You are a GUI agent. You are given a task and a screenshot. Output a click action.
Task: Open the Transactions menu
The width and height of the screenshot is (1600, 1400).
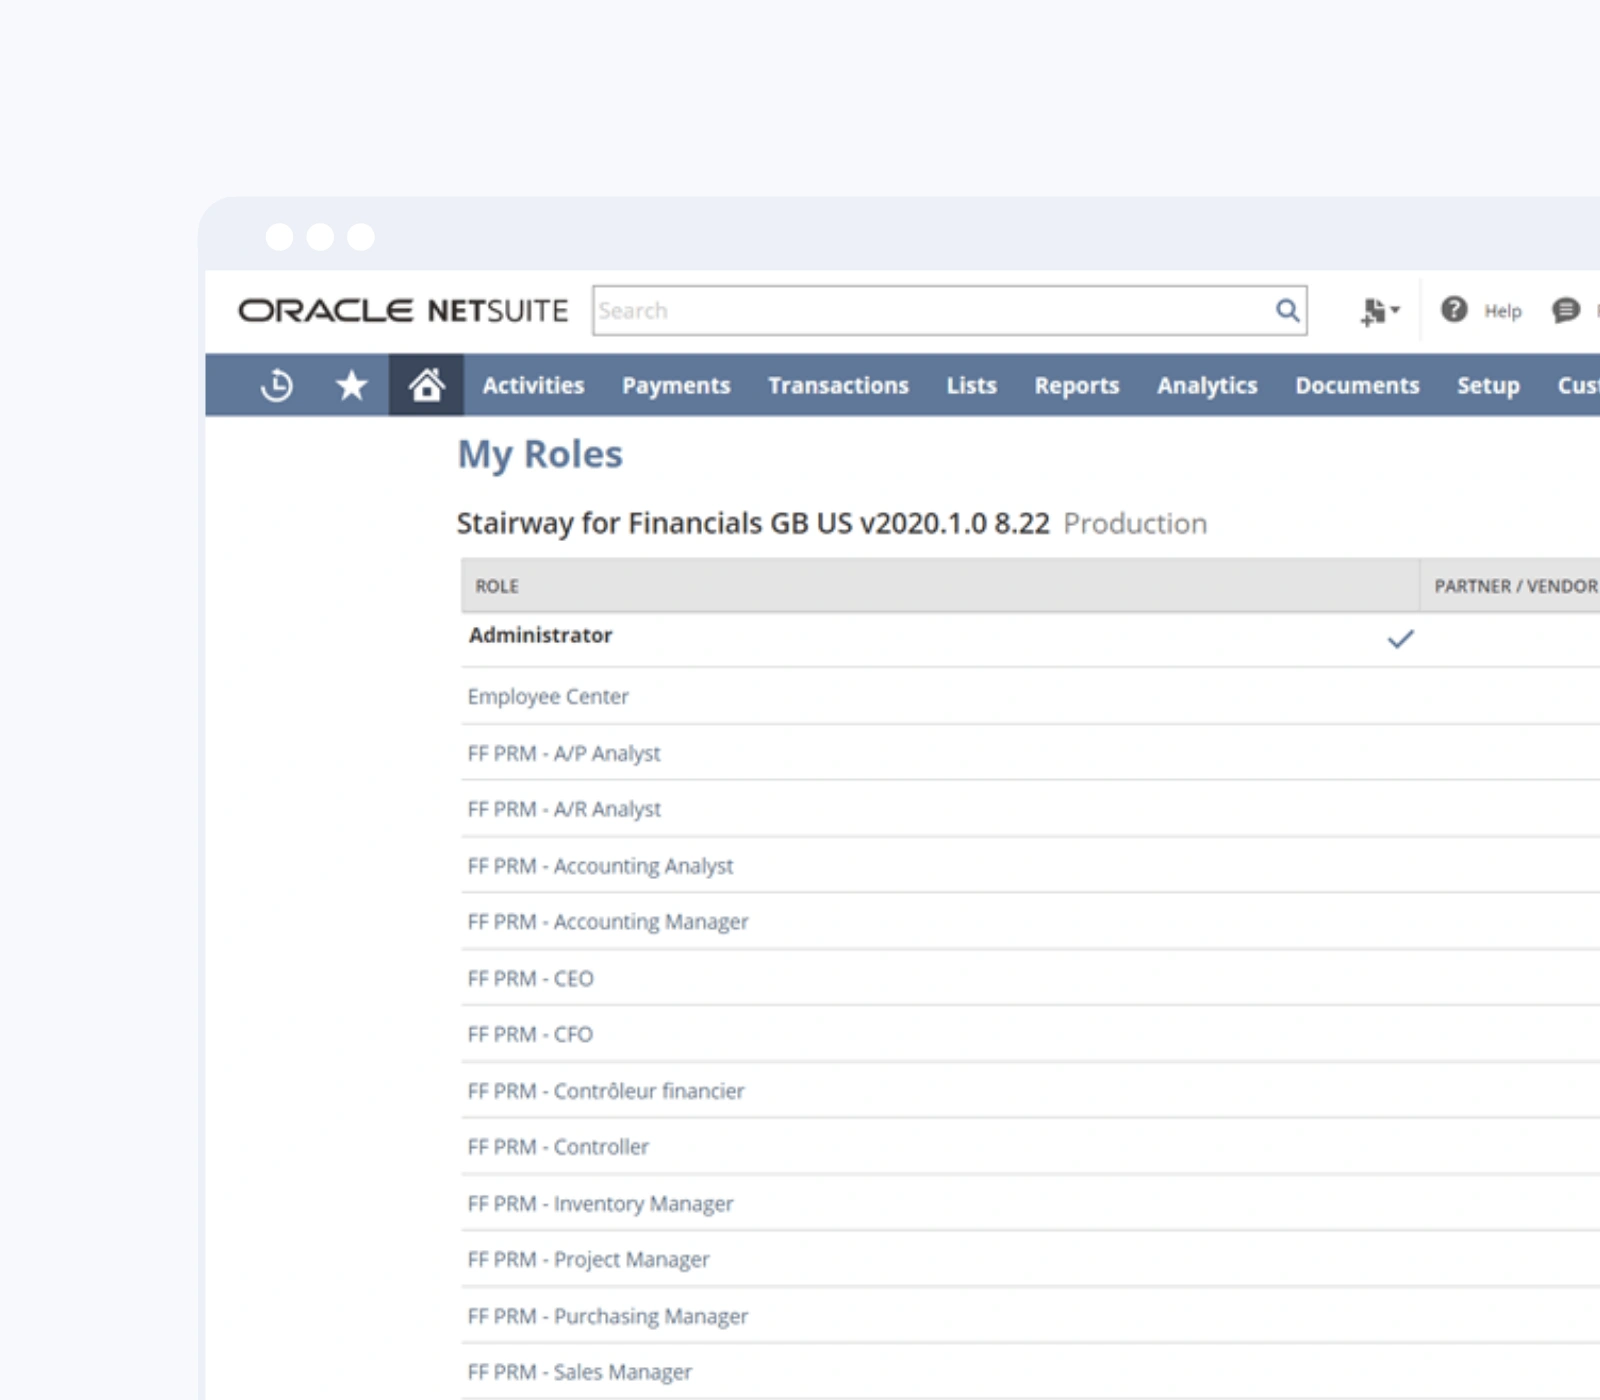click(x=838, y=385)
